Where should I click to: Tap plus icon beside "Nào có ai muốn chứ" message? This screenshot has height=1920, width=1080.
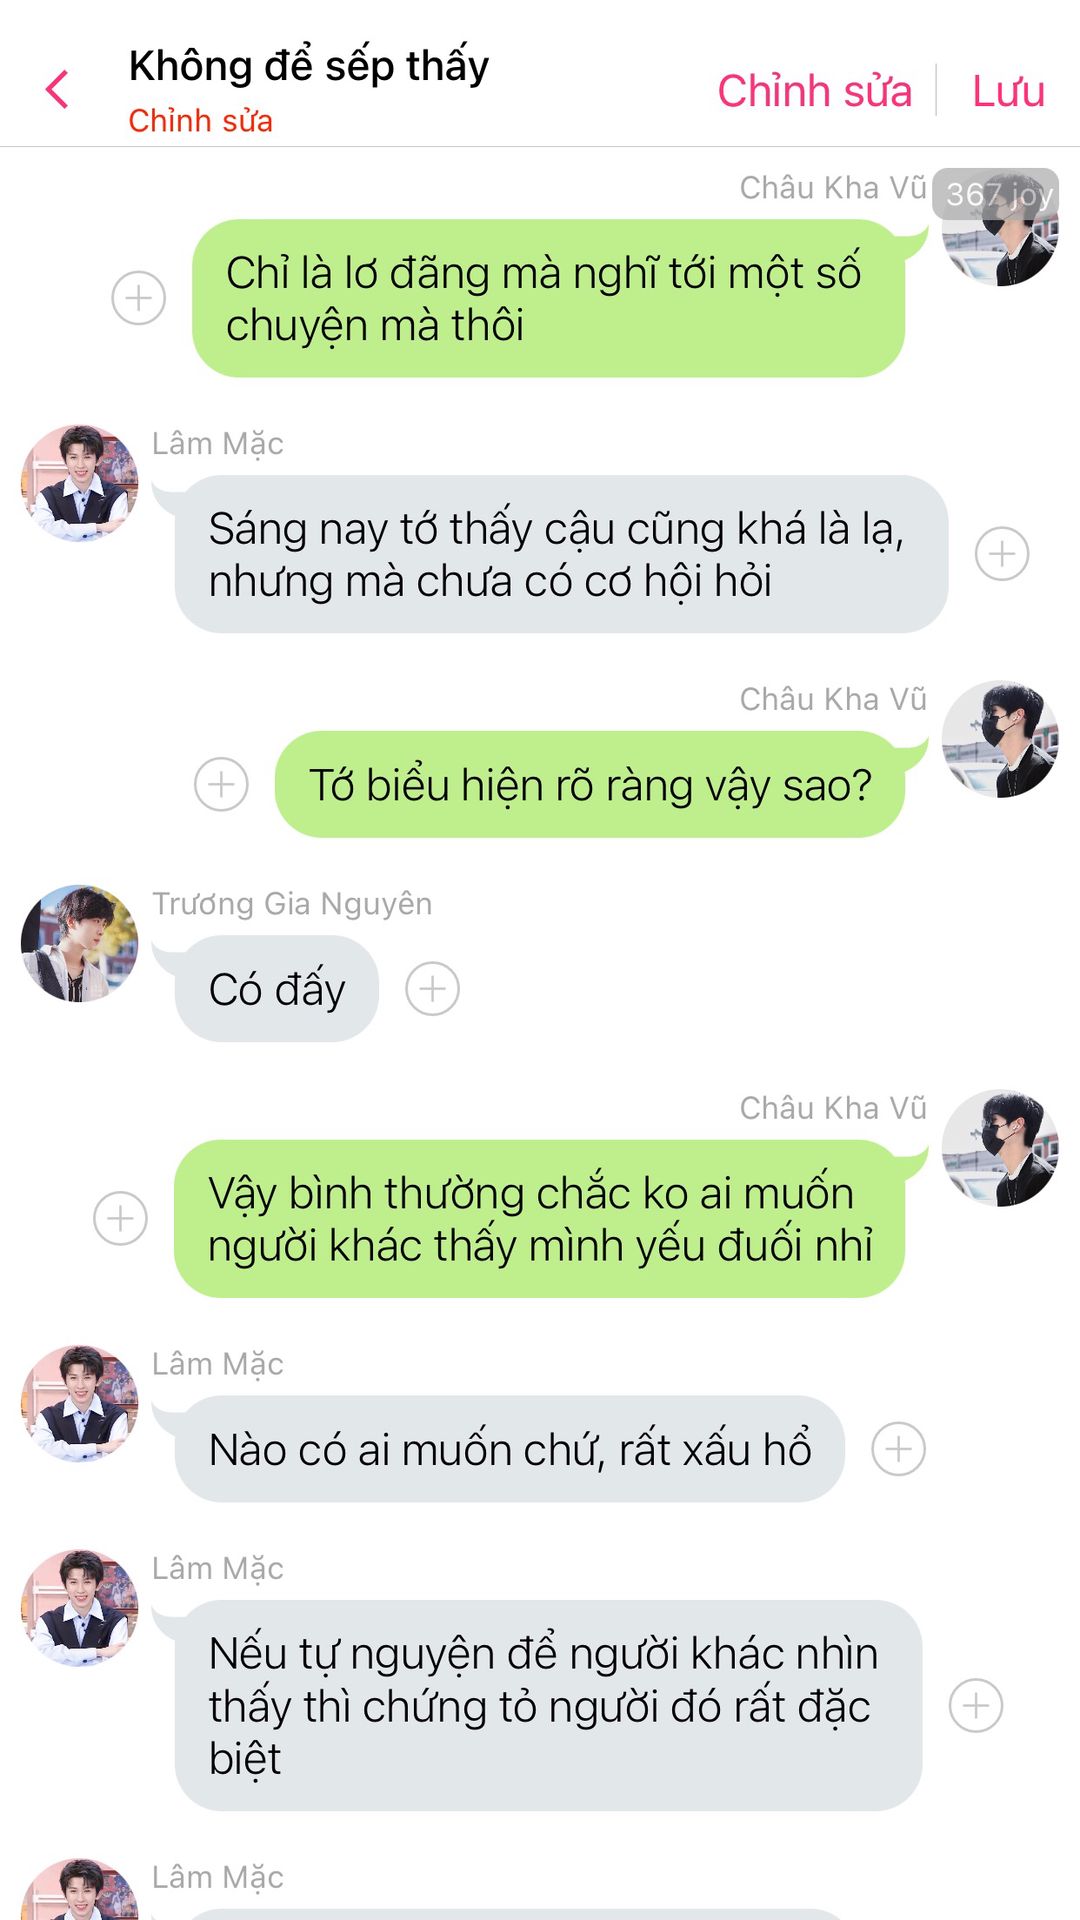(x=899, y=1449)
